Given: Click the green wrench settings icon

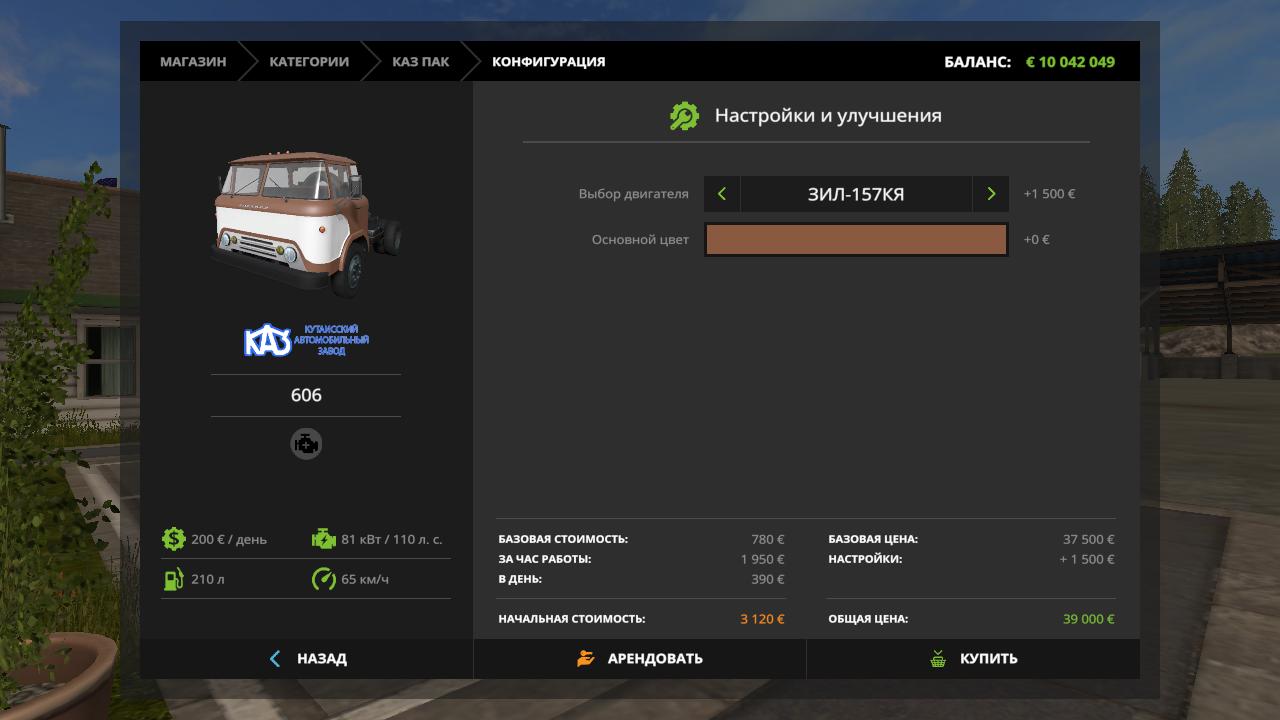Looking at the screenshot, I should click(x=684, y=116).
